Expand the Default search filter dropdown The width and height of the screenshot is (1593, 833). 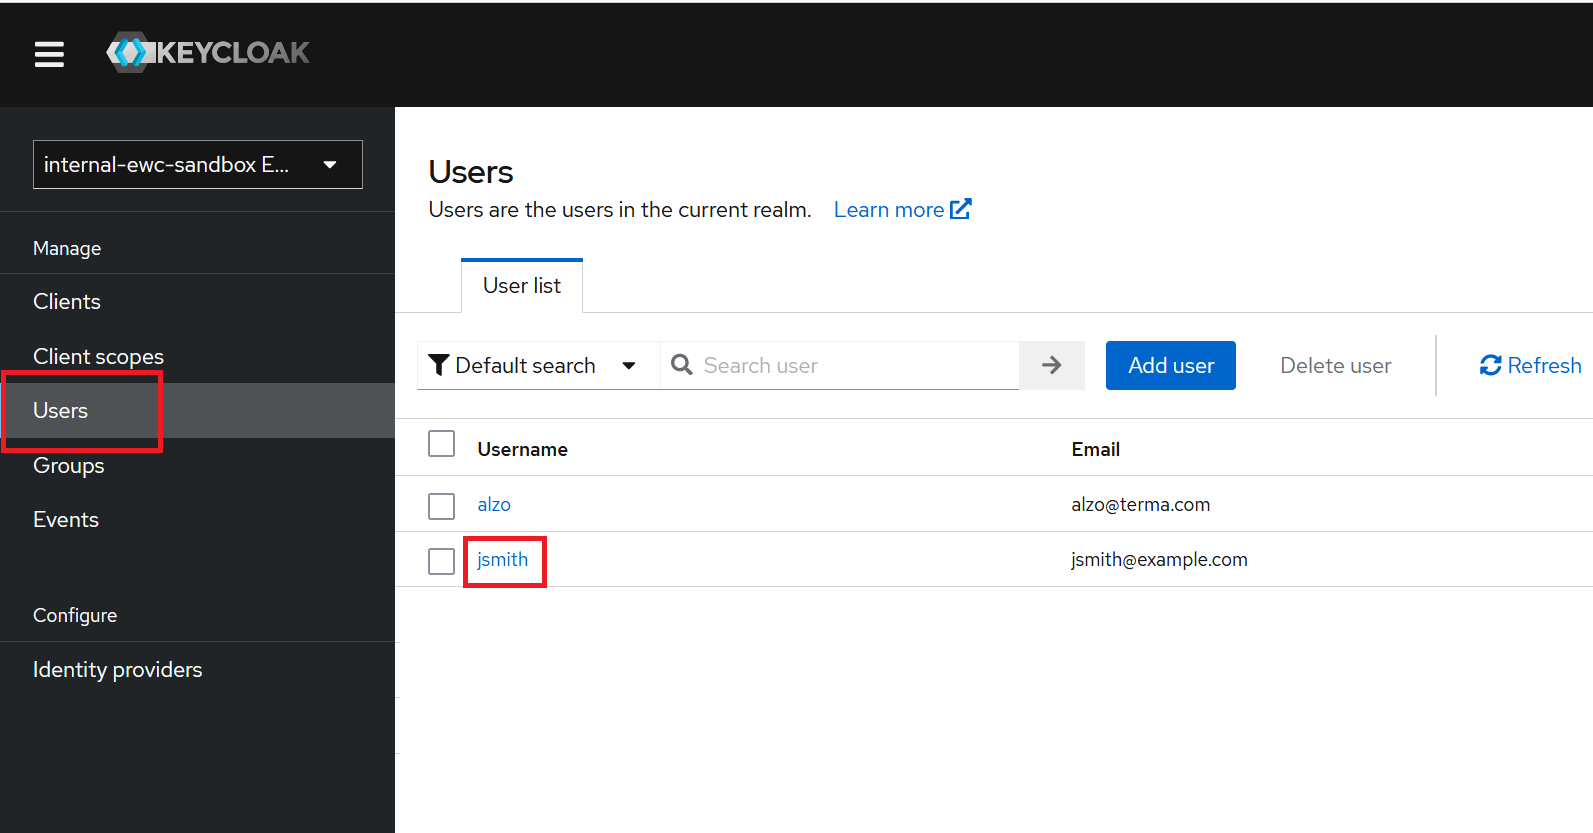click(539, 365)
